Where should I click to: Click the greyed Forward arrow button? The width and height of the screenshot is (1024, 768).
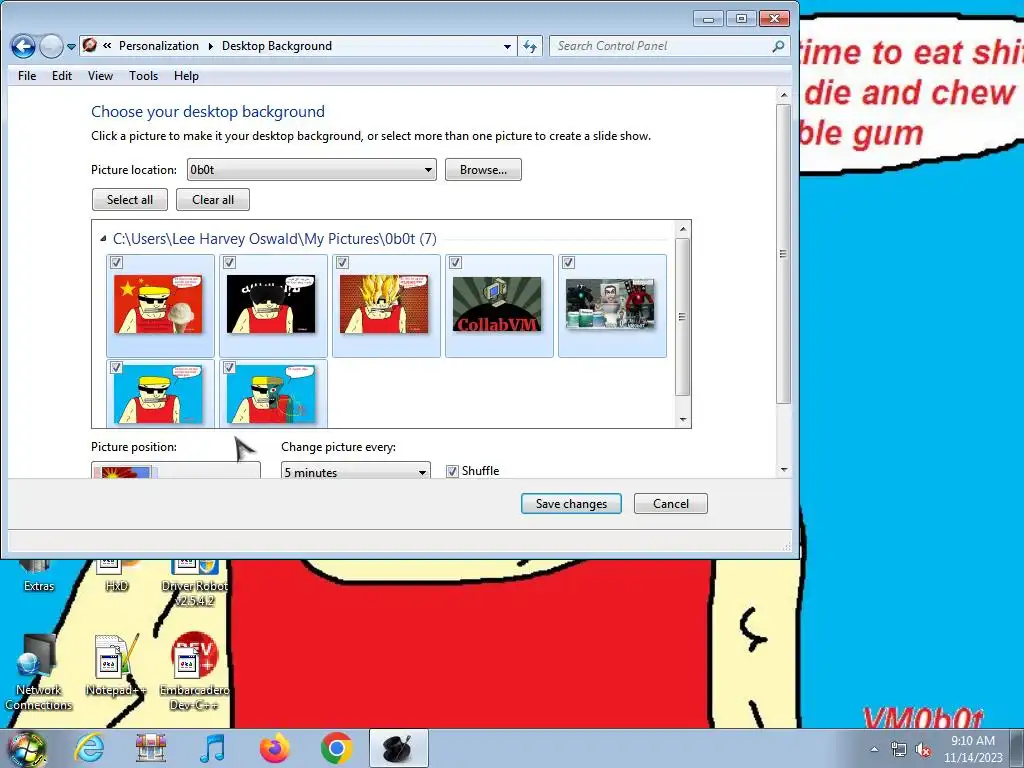[51, 46]
